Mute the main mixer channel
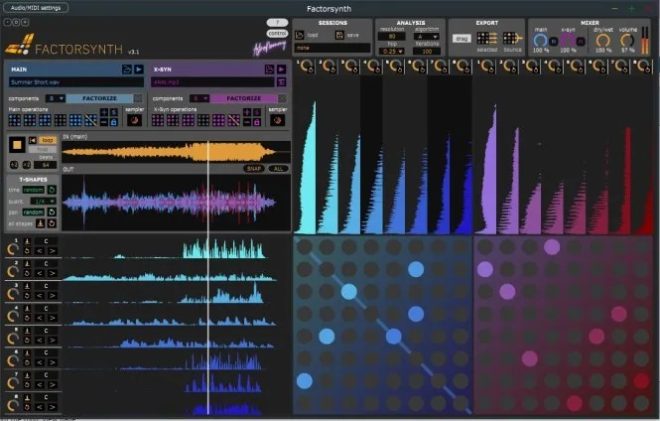The width and height of the screenshot is (660, 421). pyautogui.click(x=553, y=41)
